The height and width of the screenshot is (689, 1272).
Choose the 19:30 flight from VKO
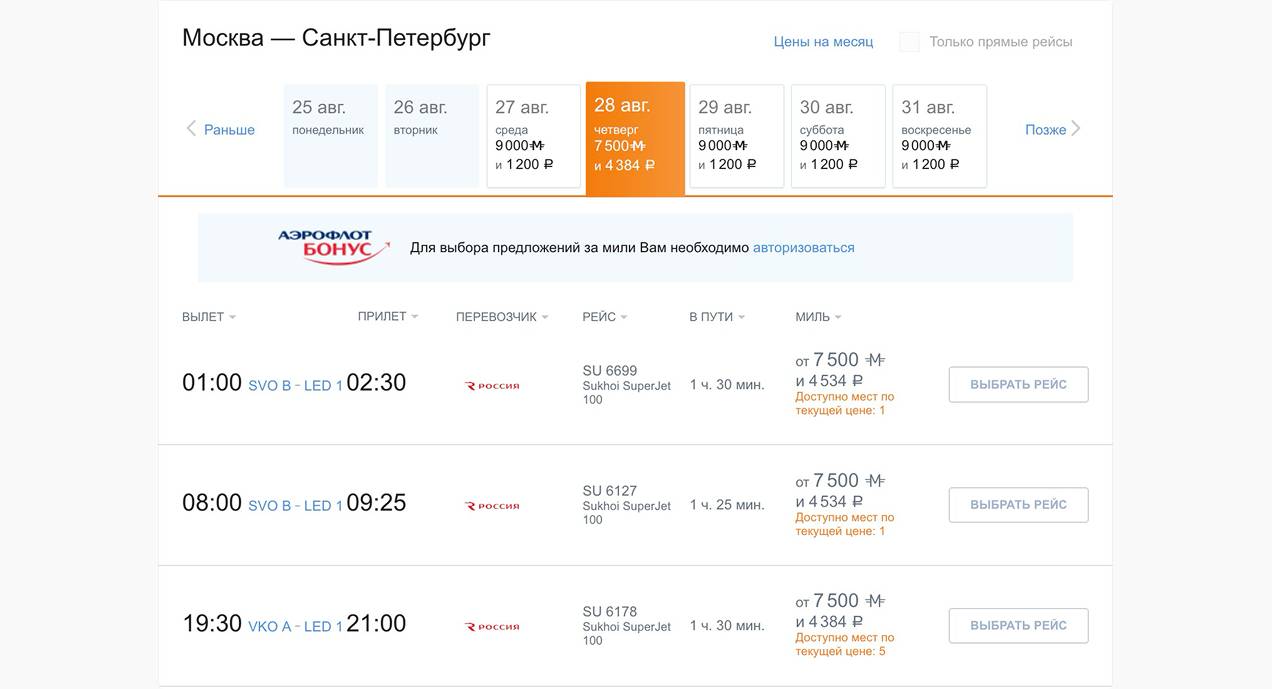[1018, 626]
